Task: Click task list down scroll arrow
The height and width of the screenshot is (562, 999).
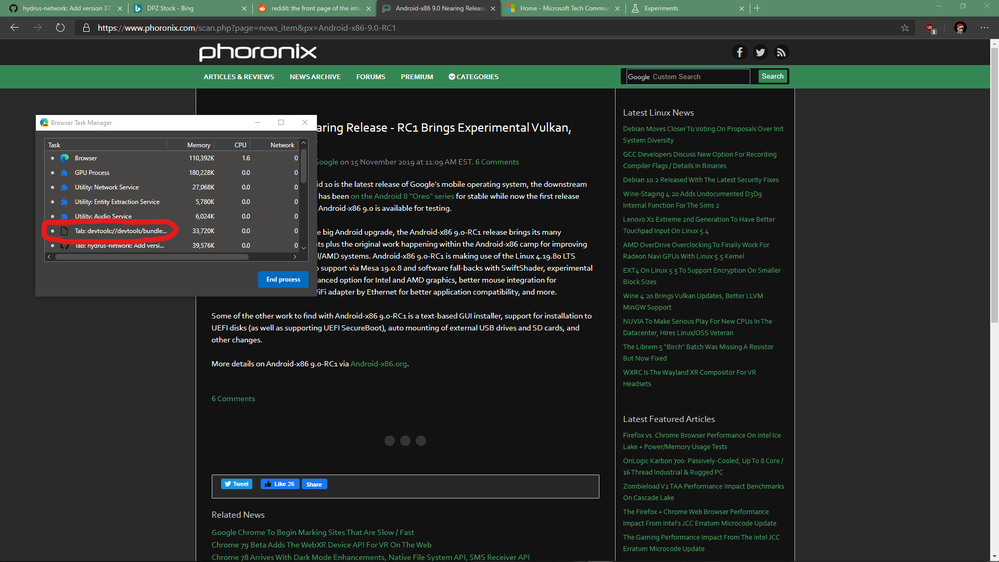Action: pyautogui.click(x=303, y=248)
